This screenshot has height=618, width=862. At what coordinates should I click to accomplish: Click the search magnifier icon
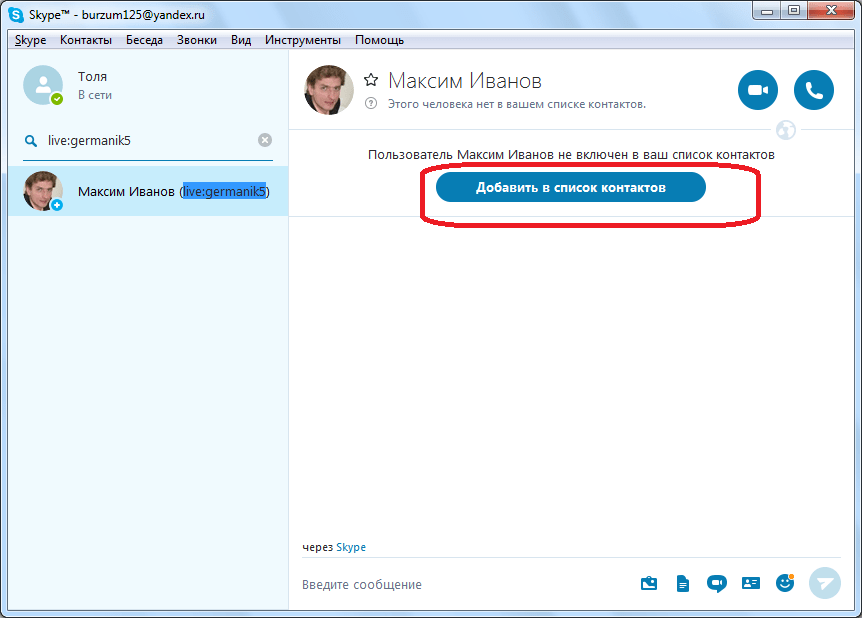pos(31,141)
